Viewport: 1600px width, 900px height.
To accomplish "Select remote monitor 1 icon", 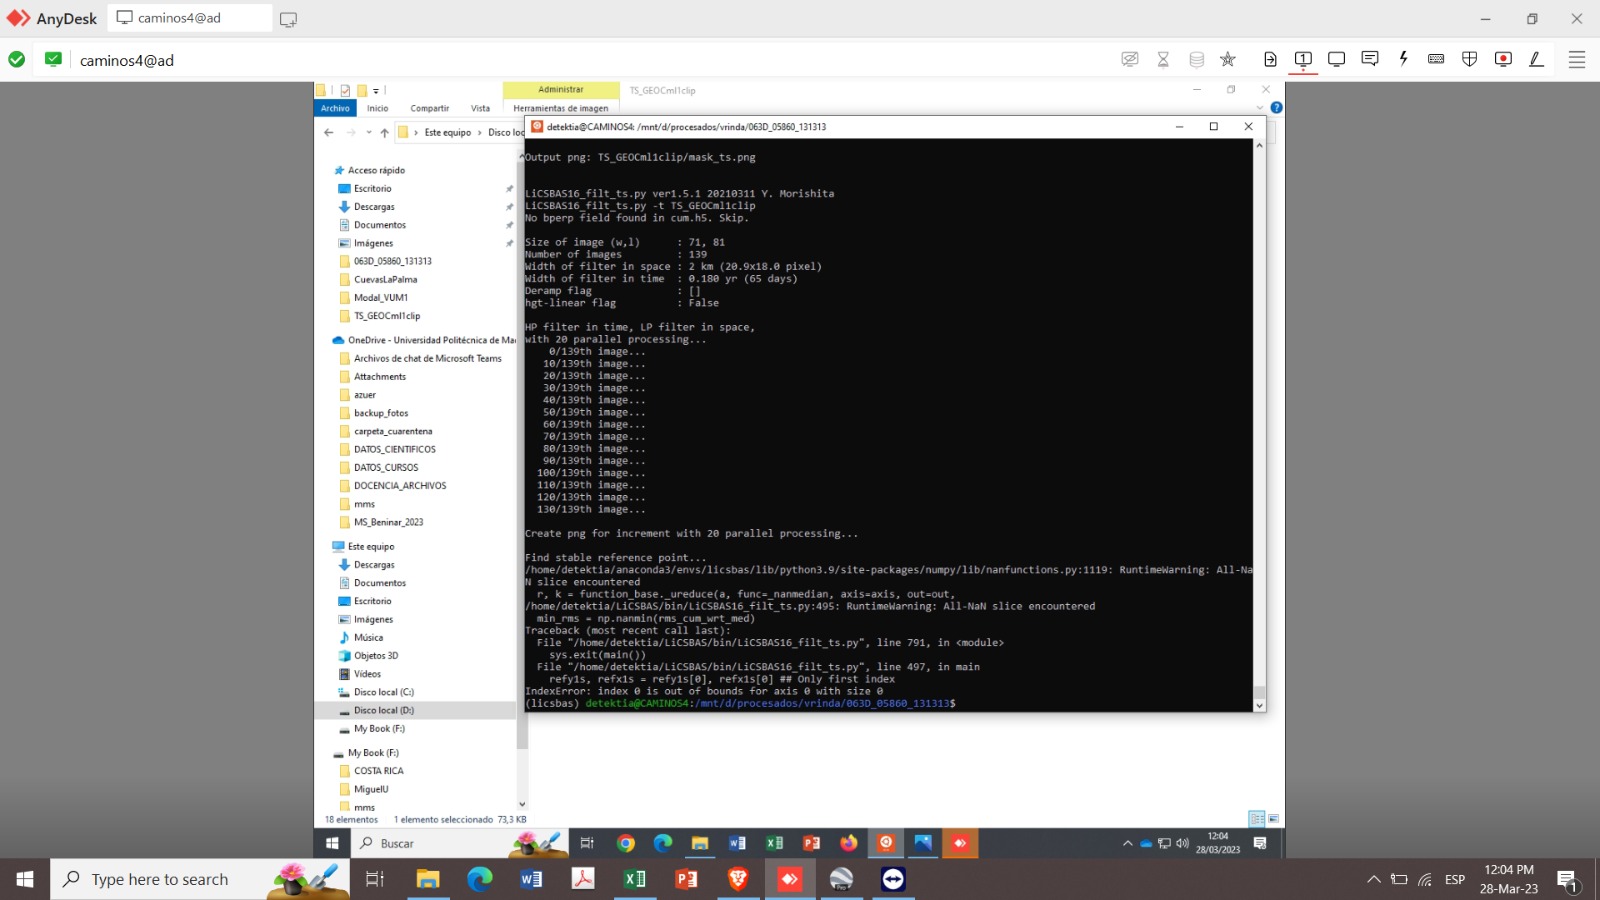I will 1303,59.
